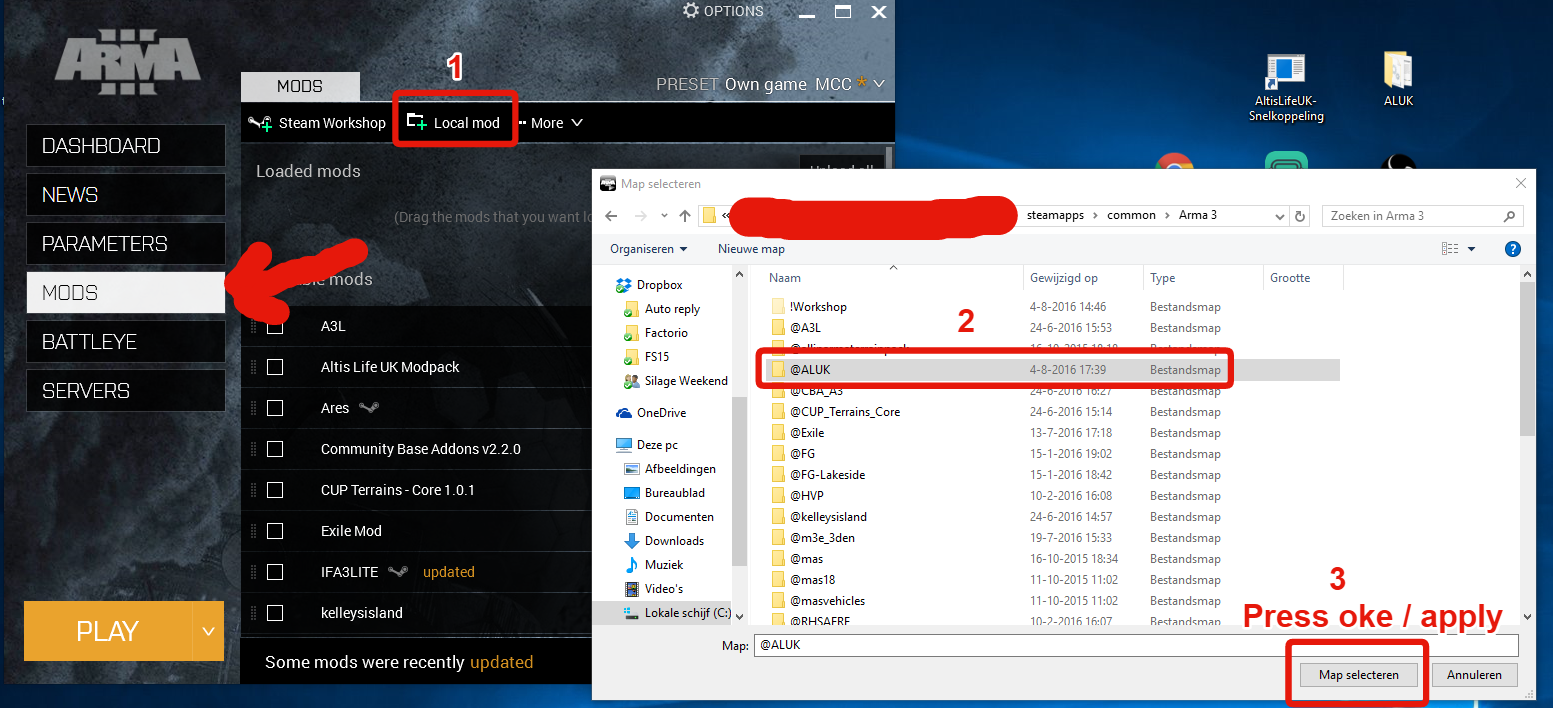Open the OPTIONS gear menu
Viewport: 1553px width, 708px height.
pos(723,11)
